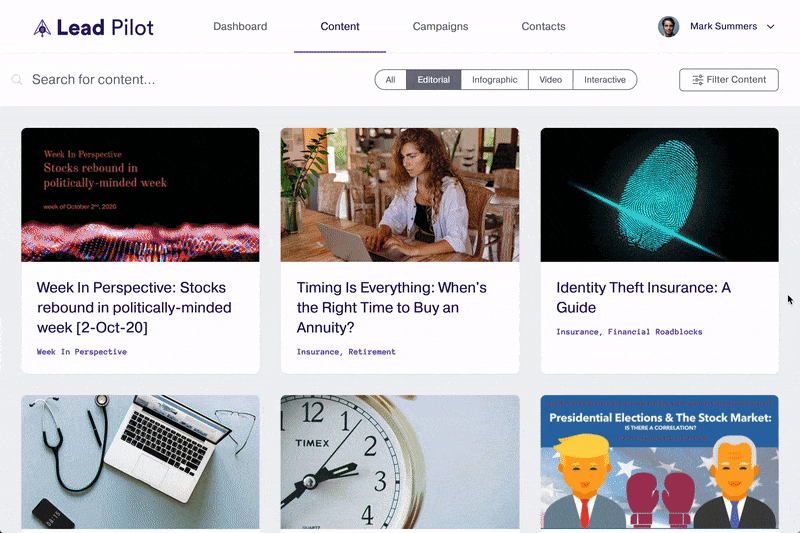Click the fingerprint article thumbnail
Image resolution: width=800 pixels, height=533 pixels.
[660, 195]
